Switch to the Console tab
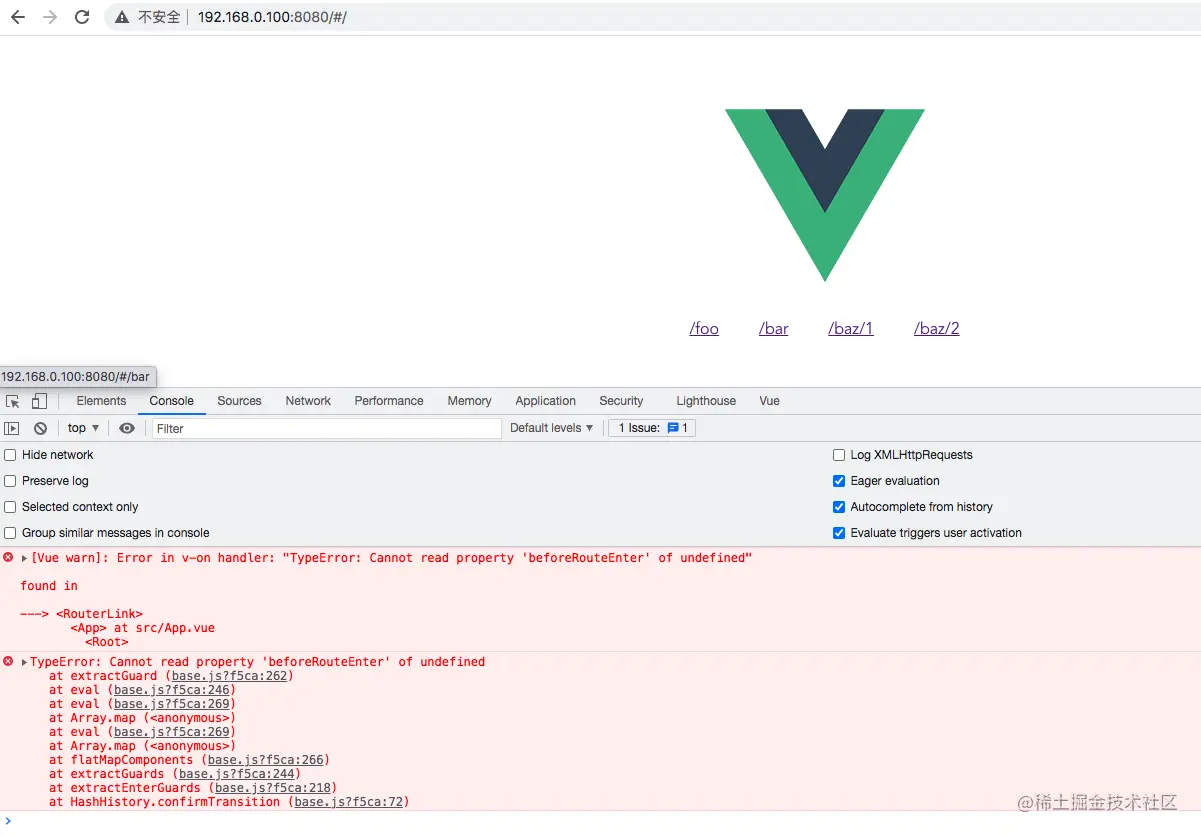 pos(172,401)
